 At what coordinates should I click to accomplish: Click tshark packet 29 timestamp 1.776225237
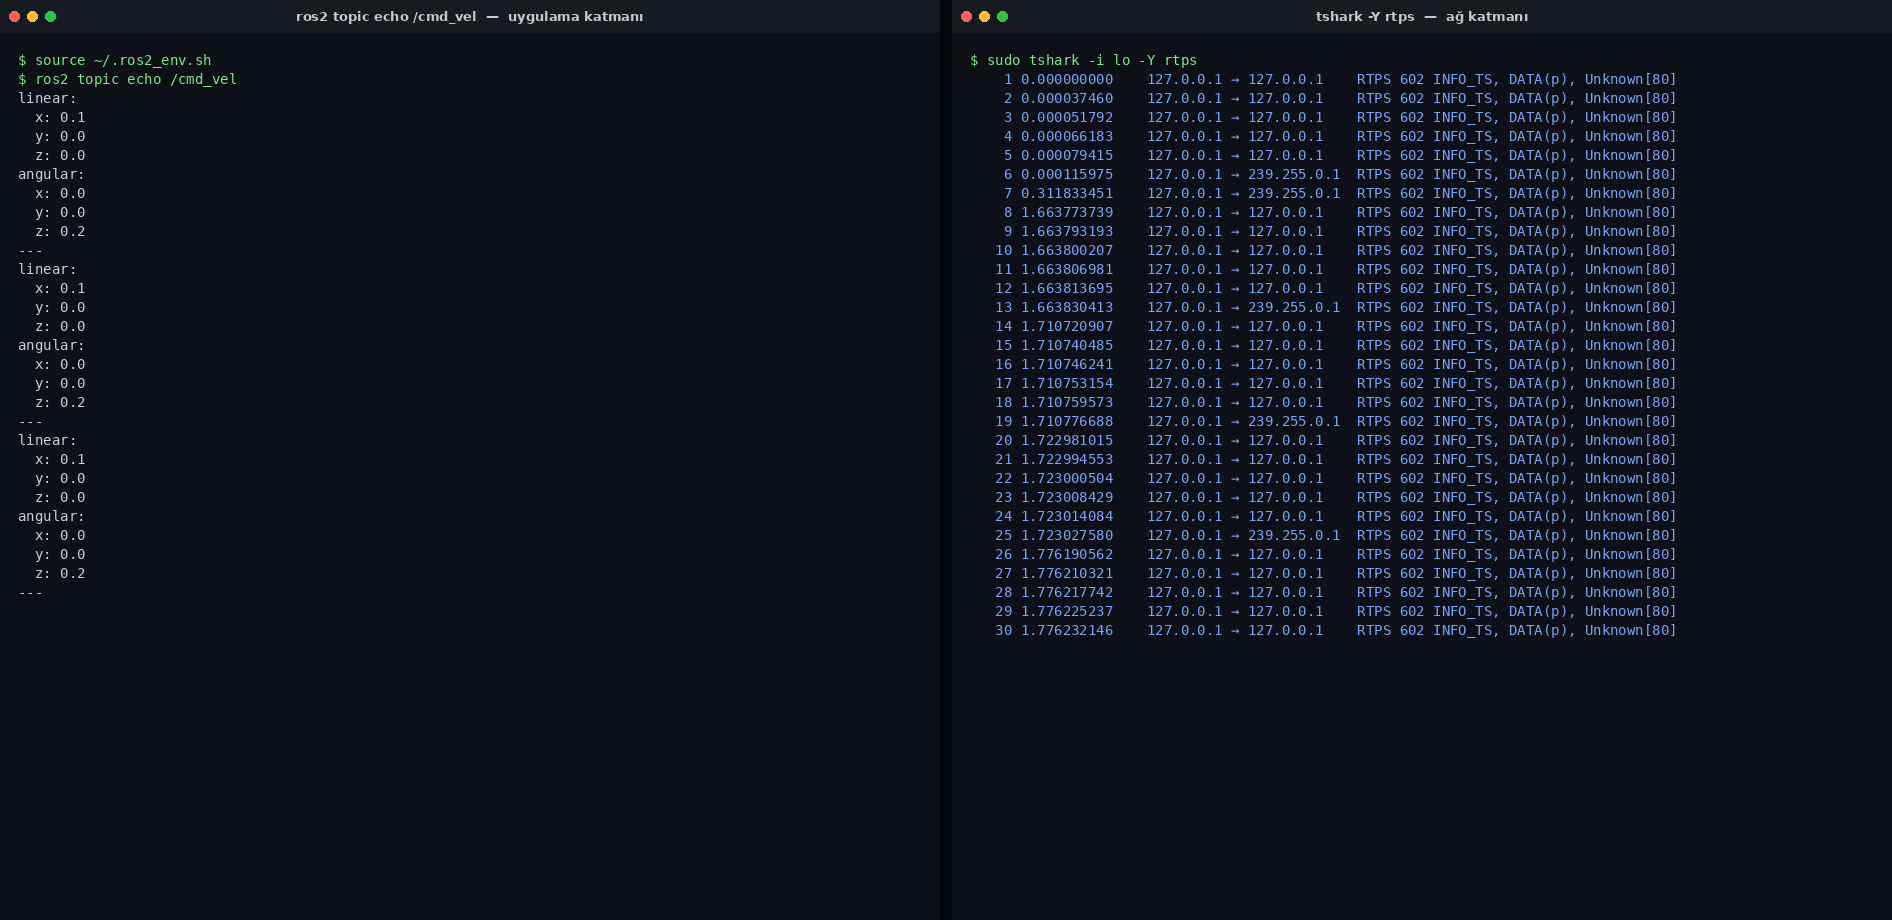(1067, 611)
